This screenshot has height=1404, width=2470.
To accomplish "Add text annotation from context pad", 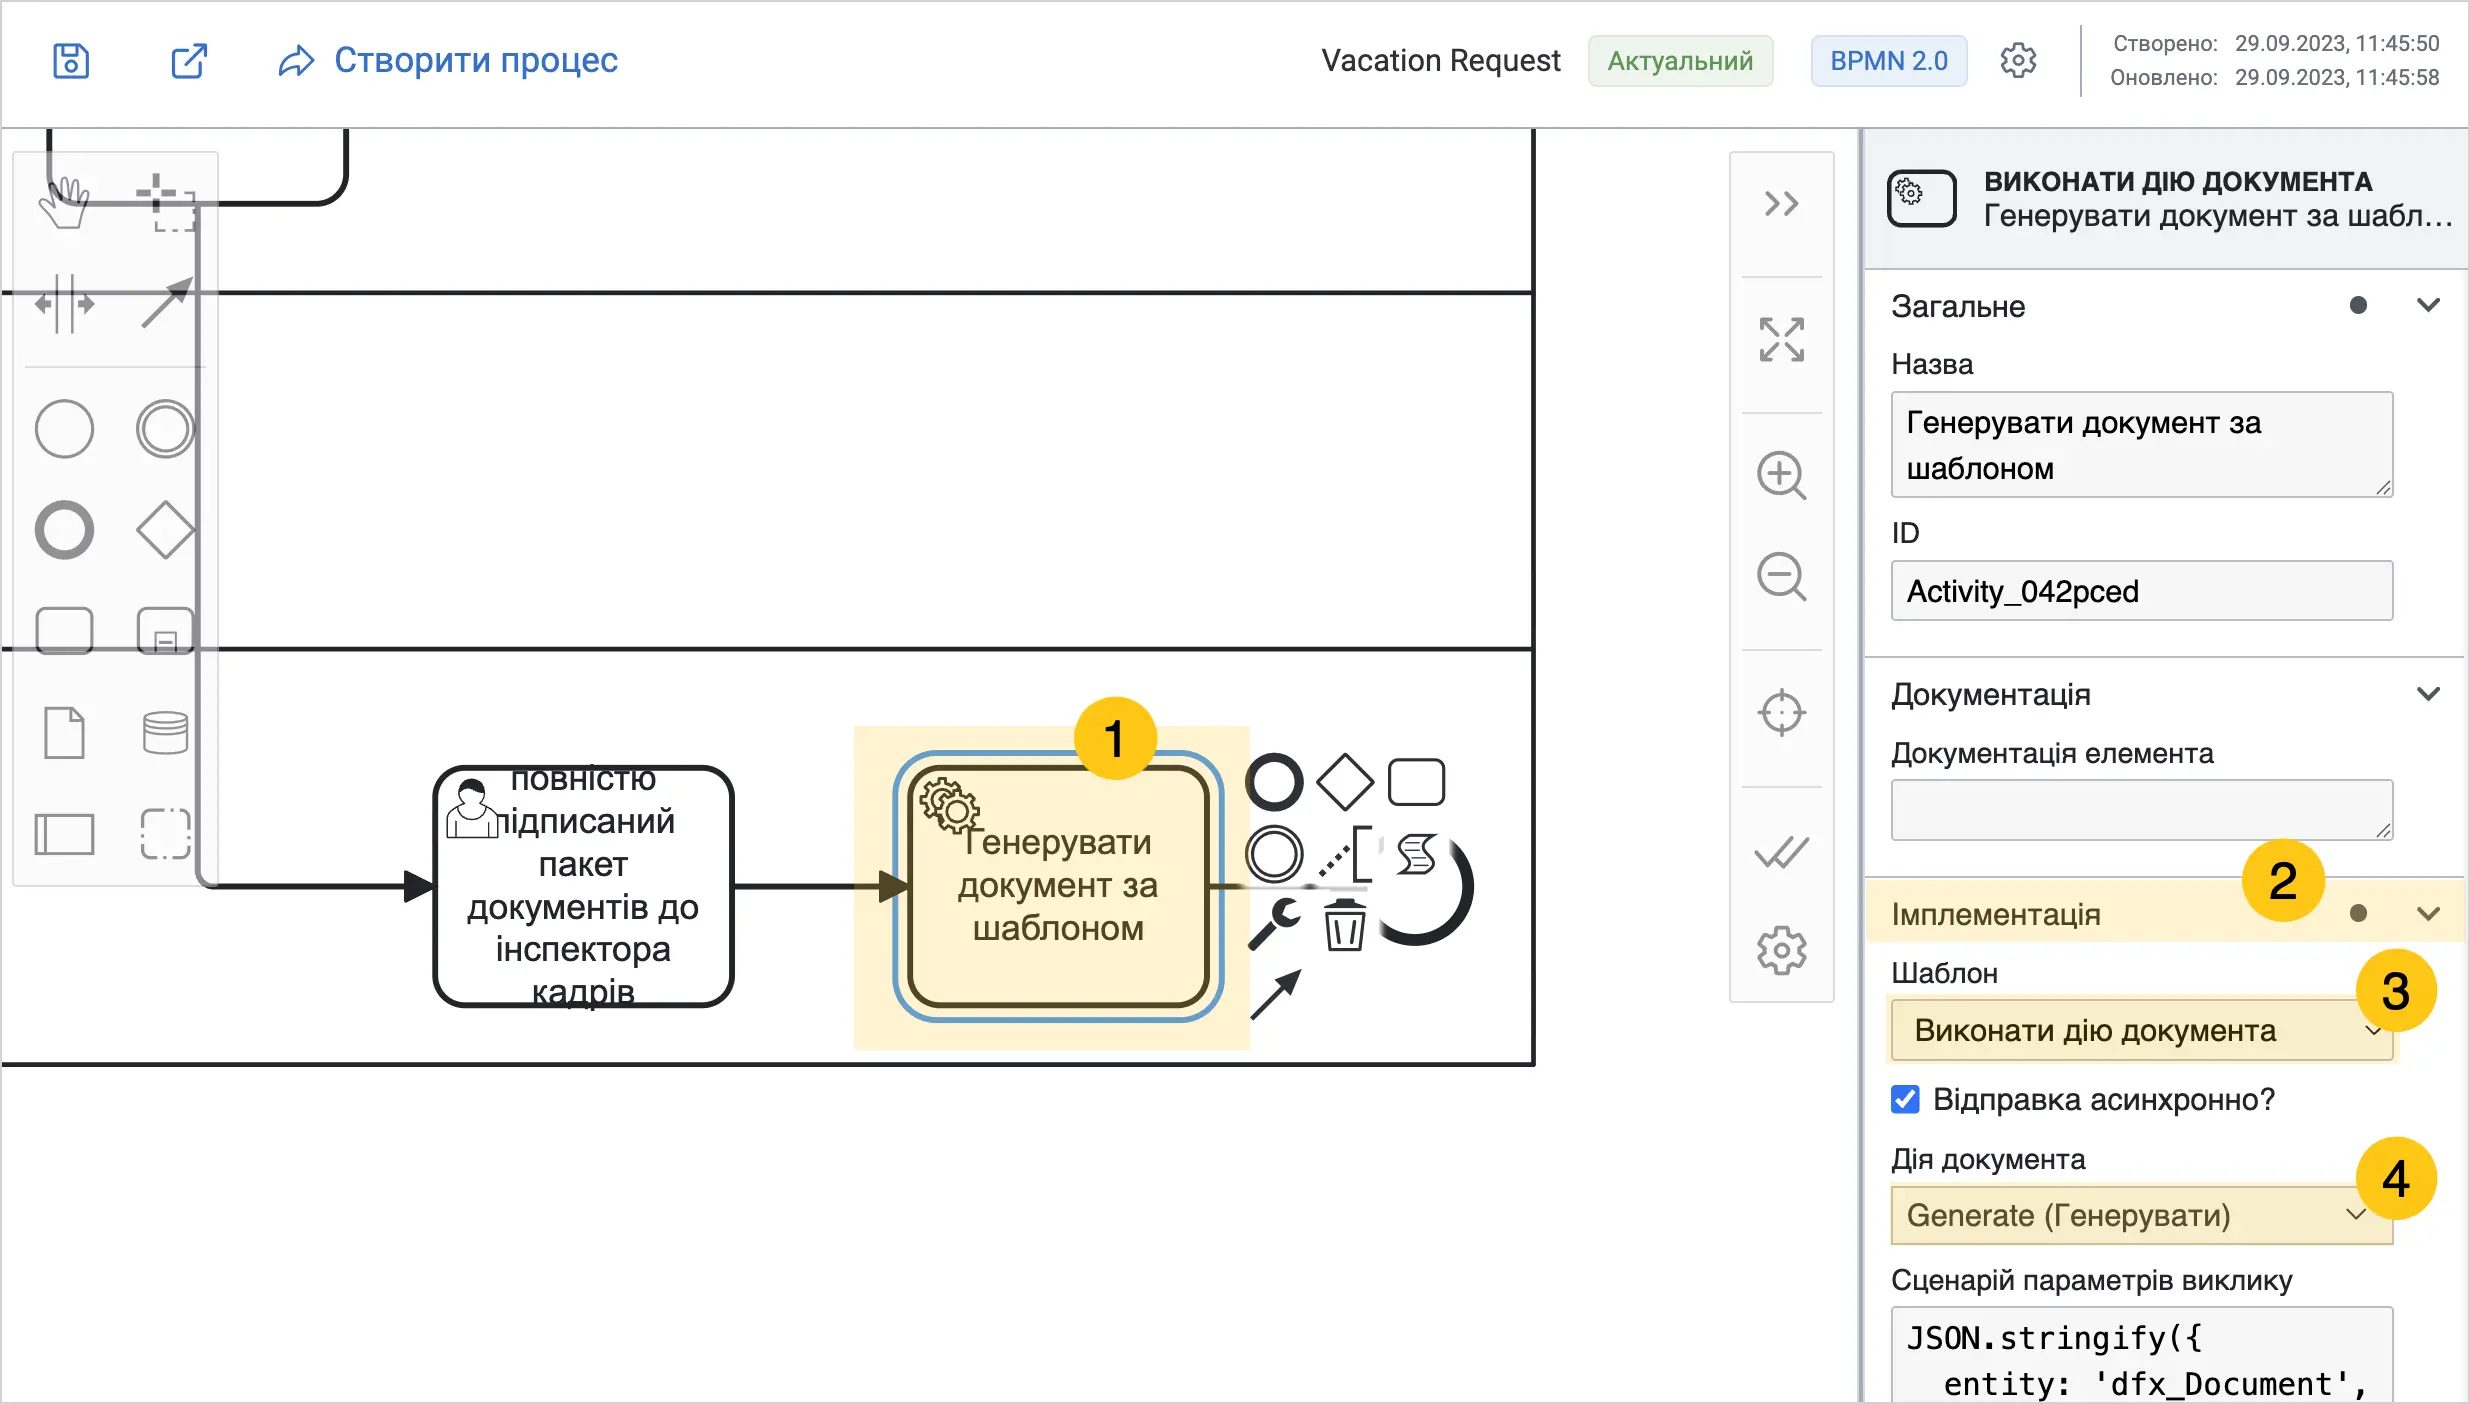I will (x=1345, y=854).
